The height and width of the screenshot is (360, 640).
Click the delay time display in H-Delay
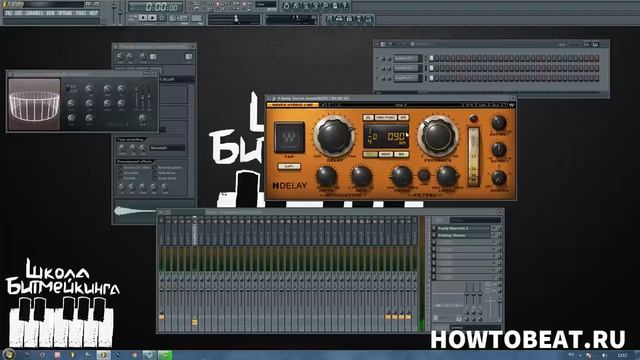click(386, 137)
